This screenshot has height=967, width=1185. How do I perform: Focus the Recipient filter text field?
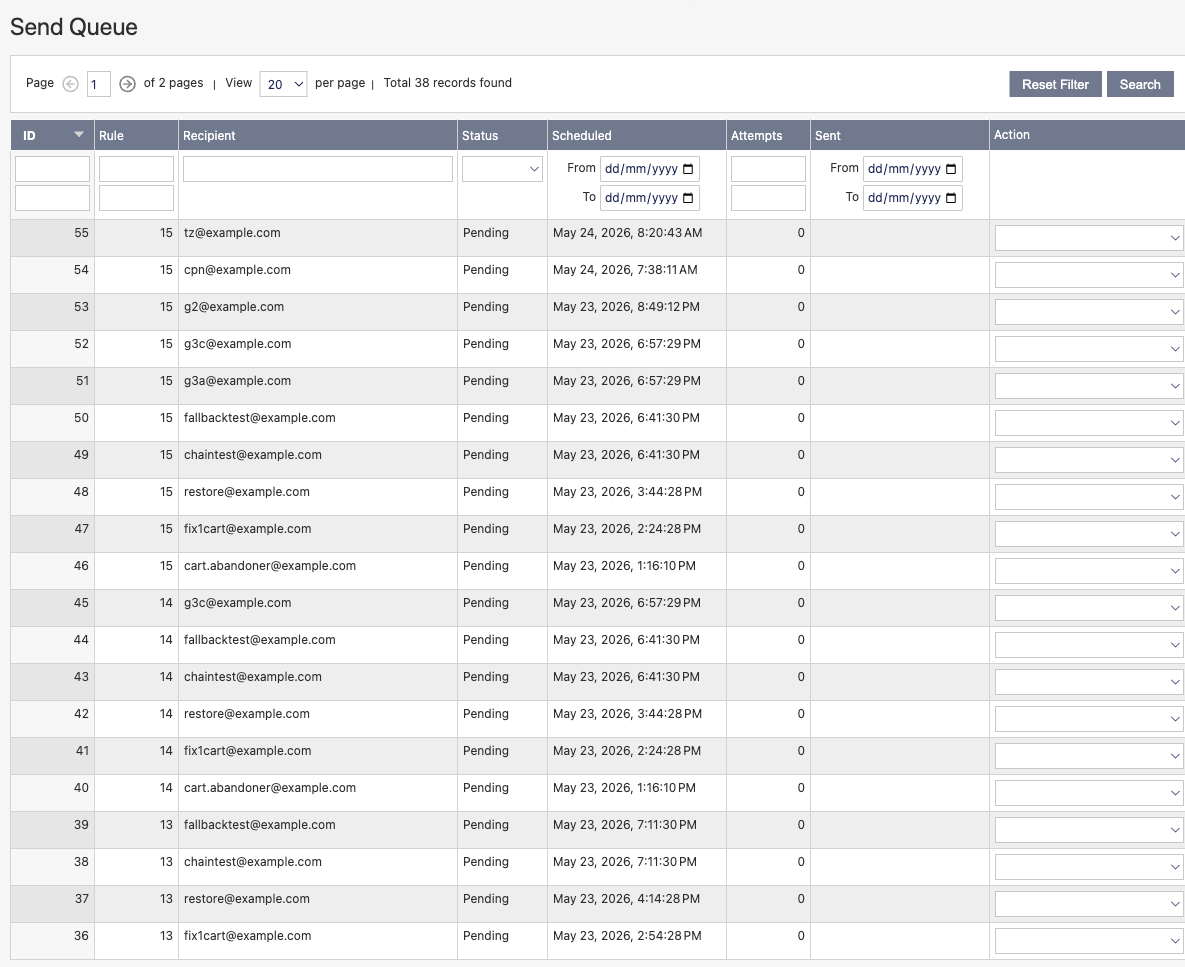[317, 169]
